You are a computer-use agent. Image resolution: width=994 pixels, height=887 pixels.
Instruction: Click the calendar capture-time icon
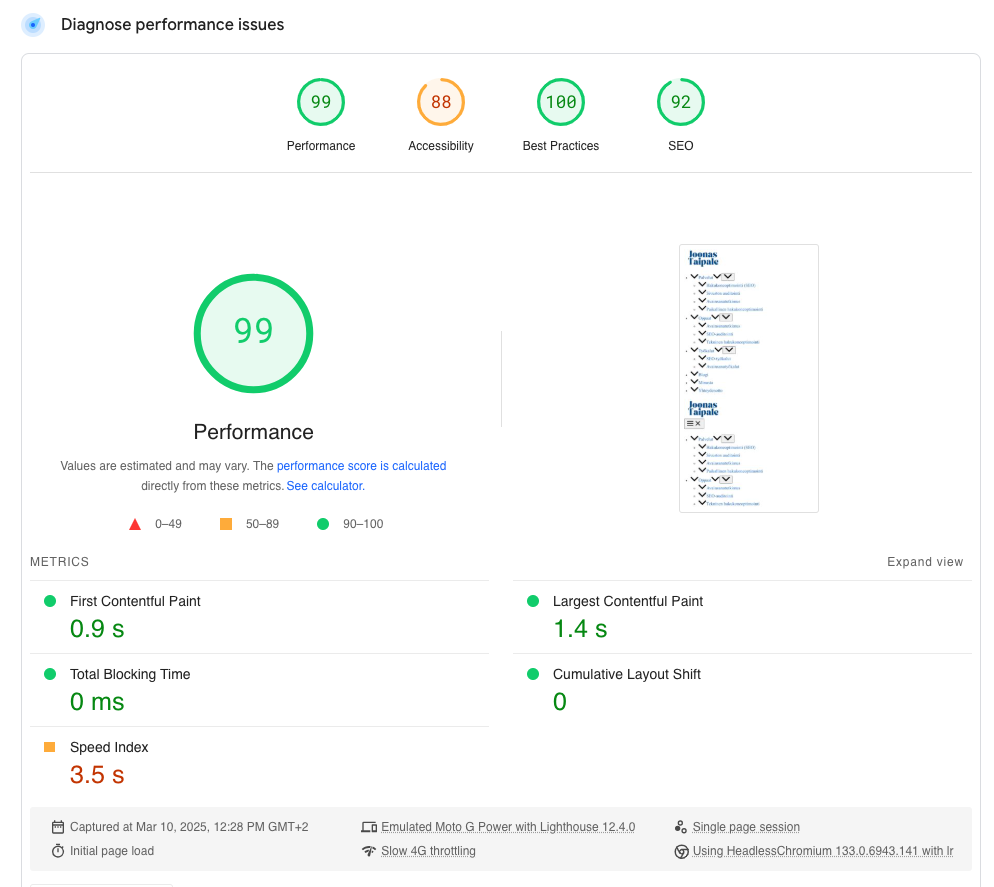tap(58, 827)
